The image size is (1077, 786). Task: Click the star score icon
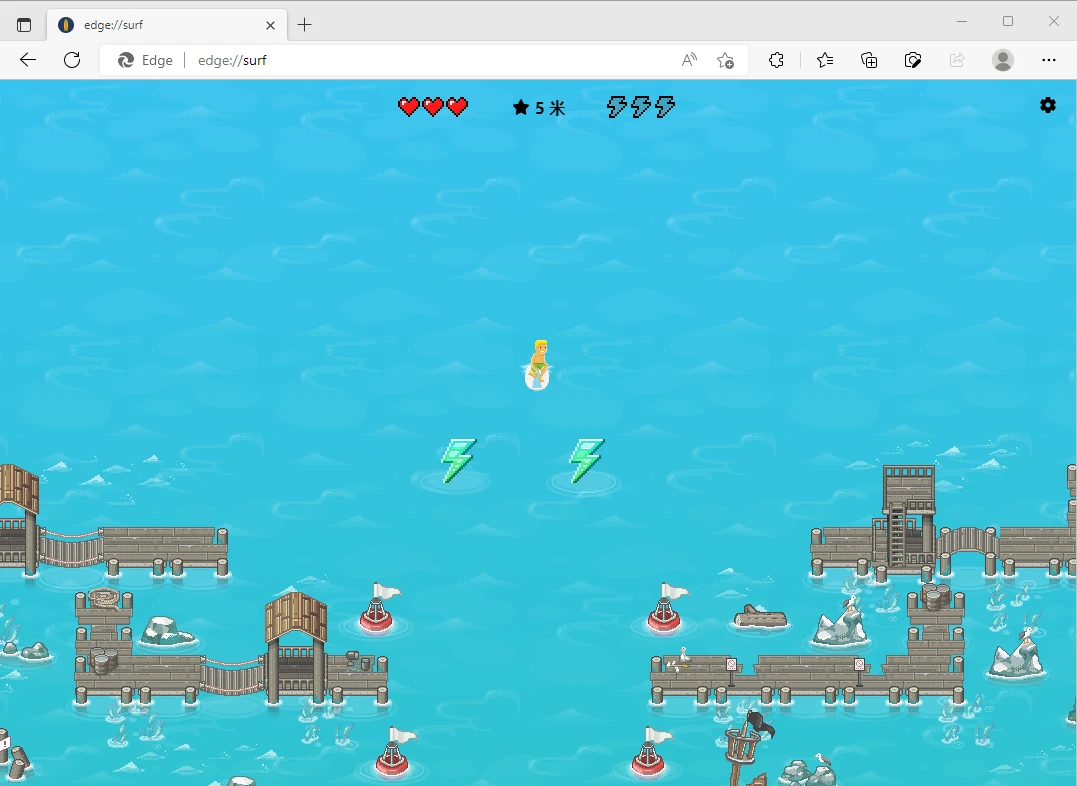coord(521,107)
